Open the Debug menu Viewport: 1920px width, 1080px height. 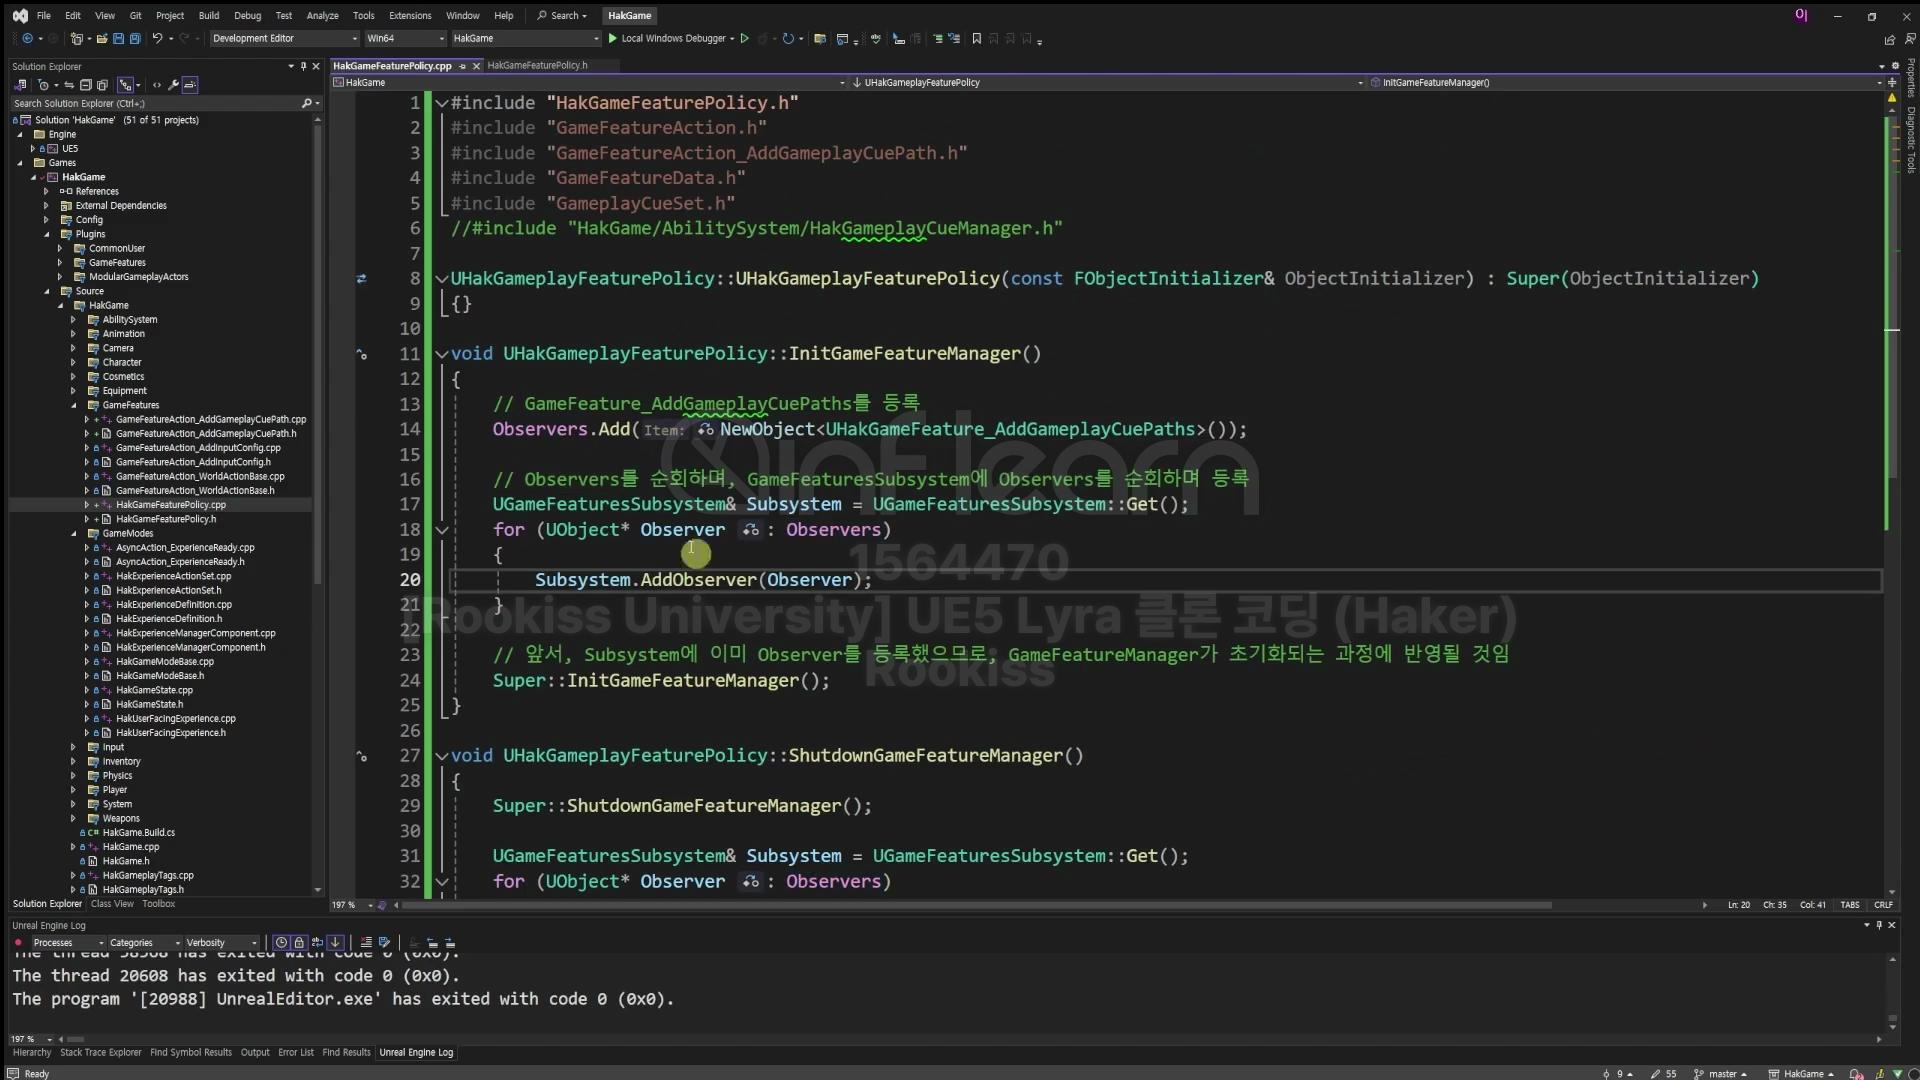(x=247, y=16)
